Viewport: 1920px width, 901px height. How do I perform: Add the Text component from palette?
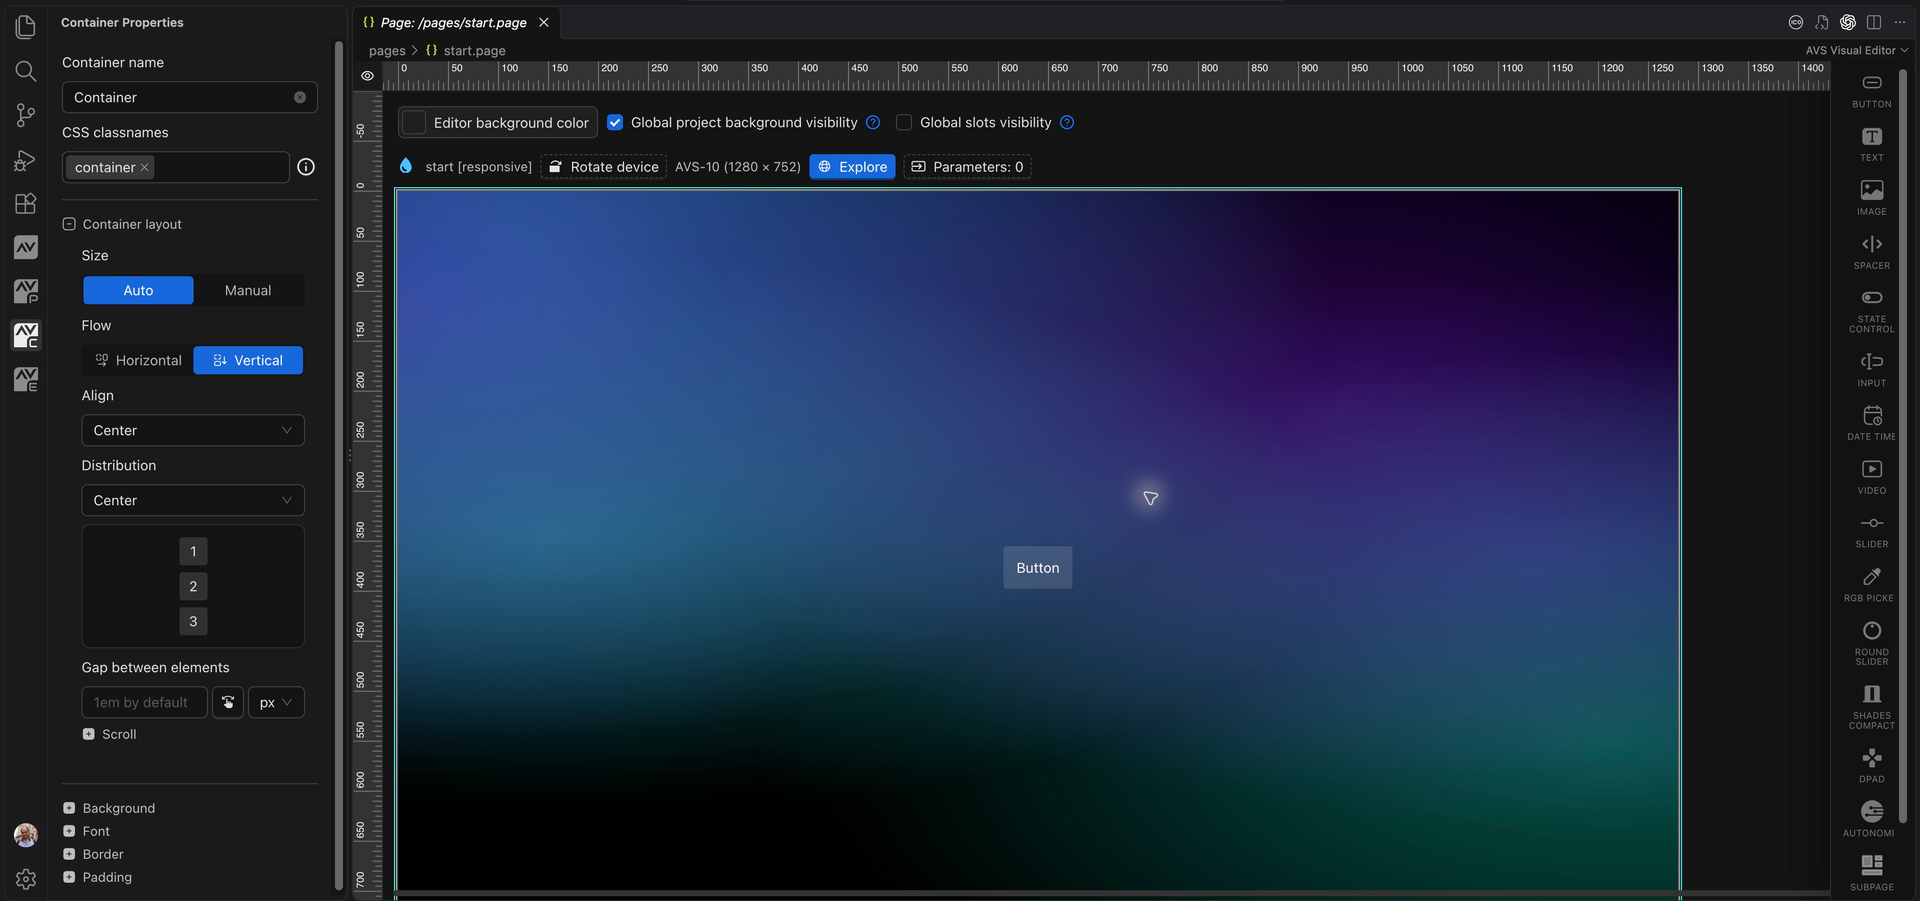(x=1872, y=144)
